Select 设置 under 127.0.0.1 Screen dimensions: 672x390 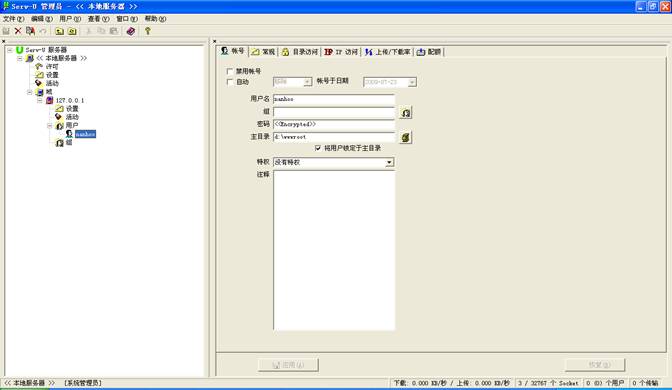tap(72, 109)
